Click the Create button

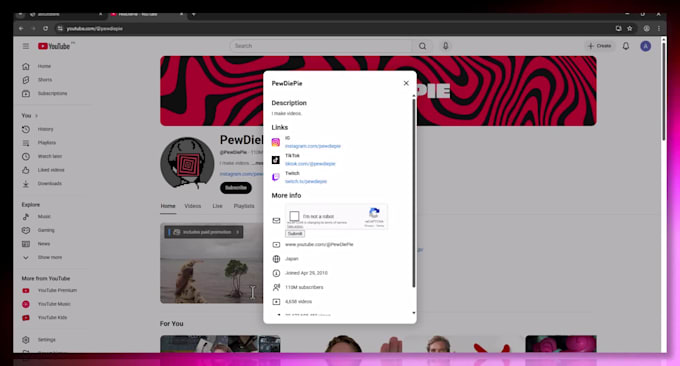click(x=599, y=46)
